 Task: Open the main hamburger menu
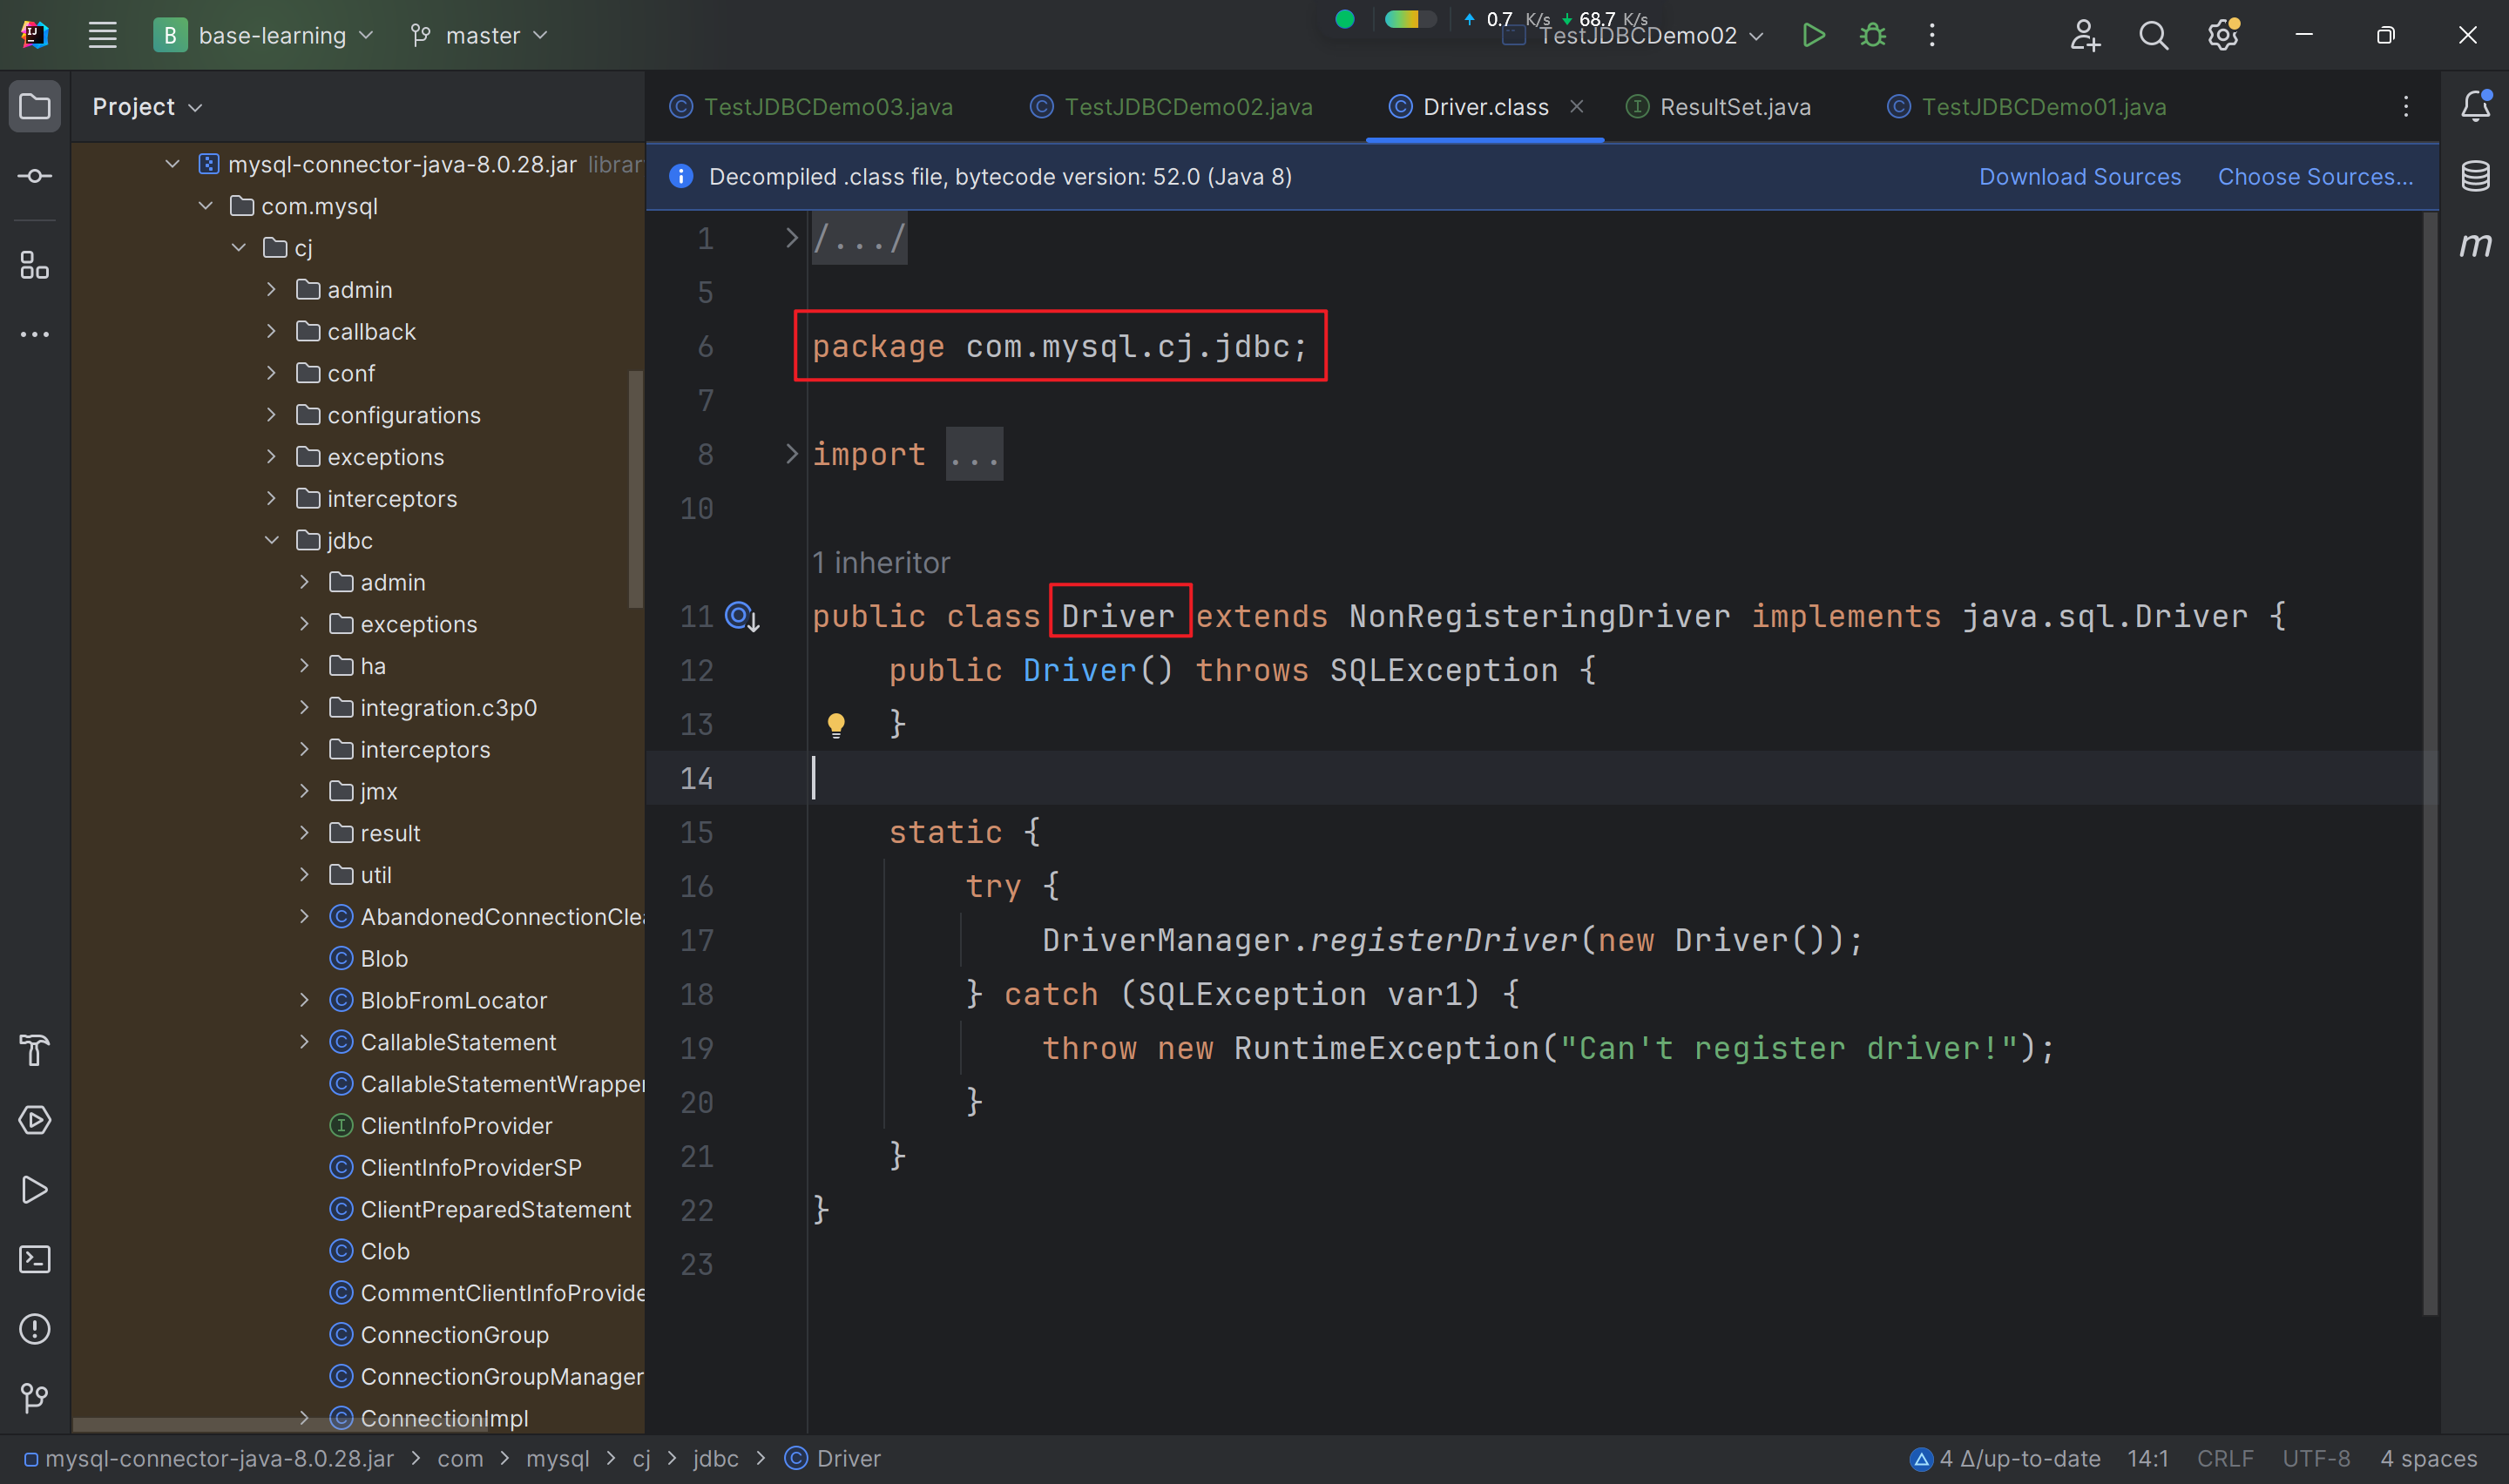(102, 35)
